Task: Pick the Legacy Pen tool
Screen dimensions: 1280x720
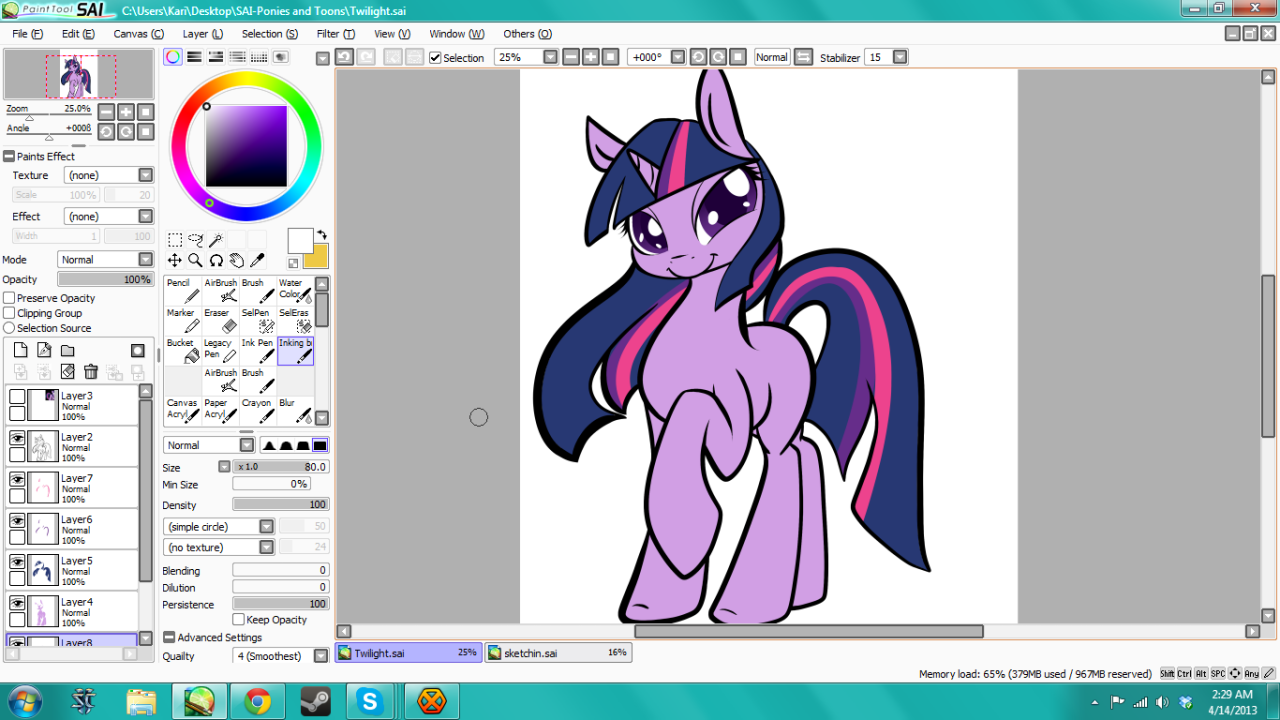Action: tap(220, 351)
